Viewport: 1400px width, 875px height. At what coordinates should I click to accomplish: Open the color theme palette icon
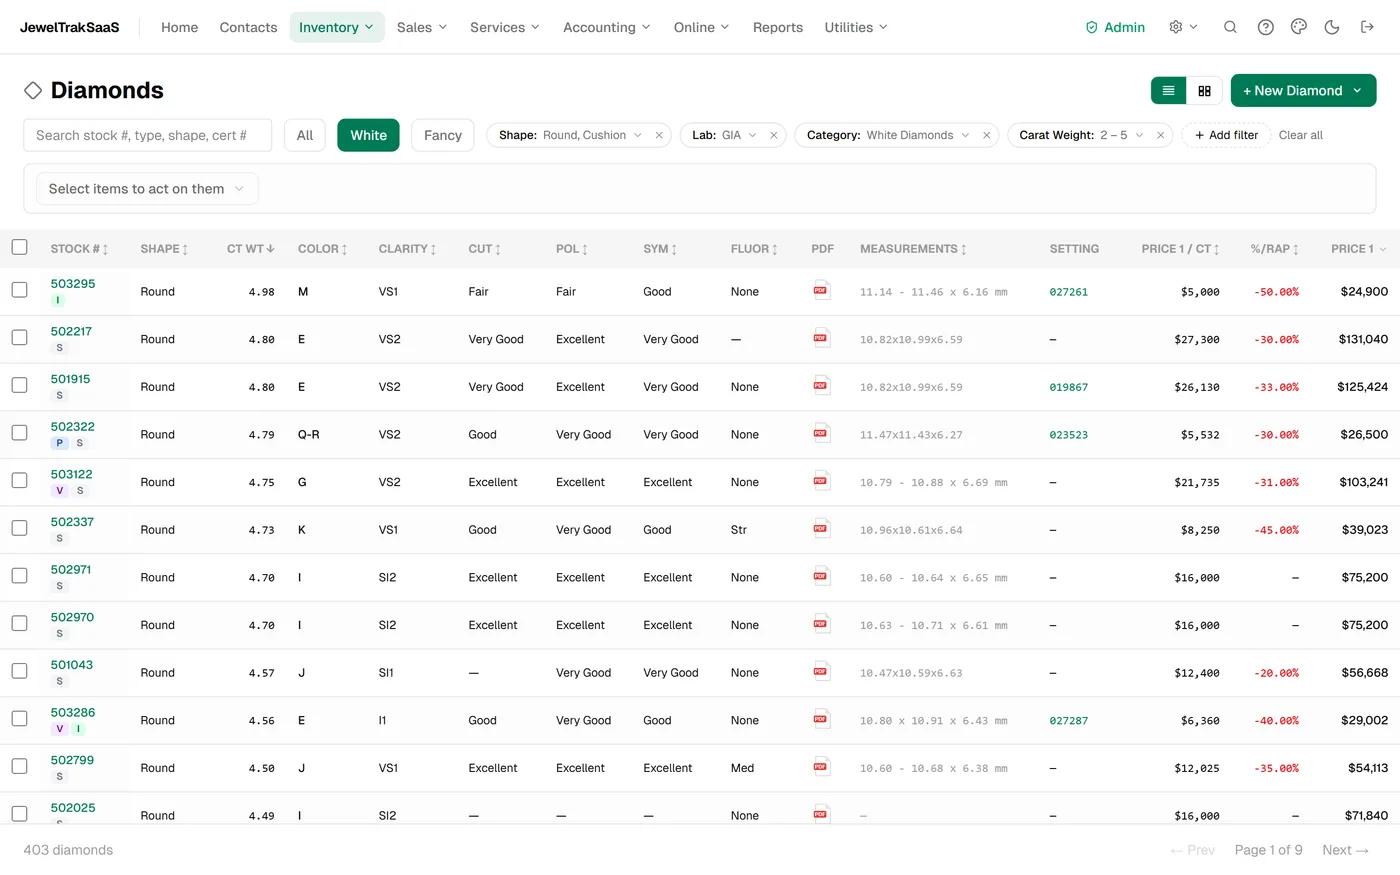pyautogui.click(x=1298, y=27)
